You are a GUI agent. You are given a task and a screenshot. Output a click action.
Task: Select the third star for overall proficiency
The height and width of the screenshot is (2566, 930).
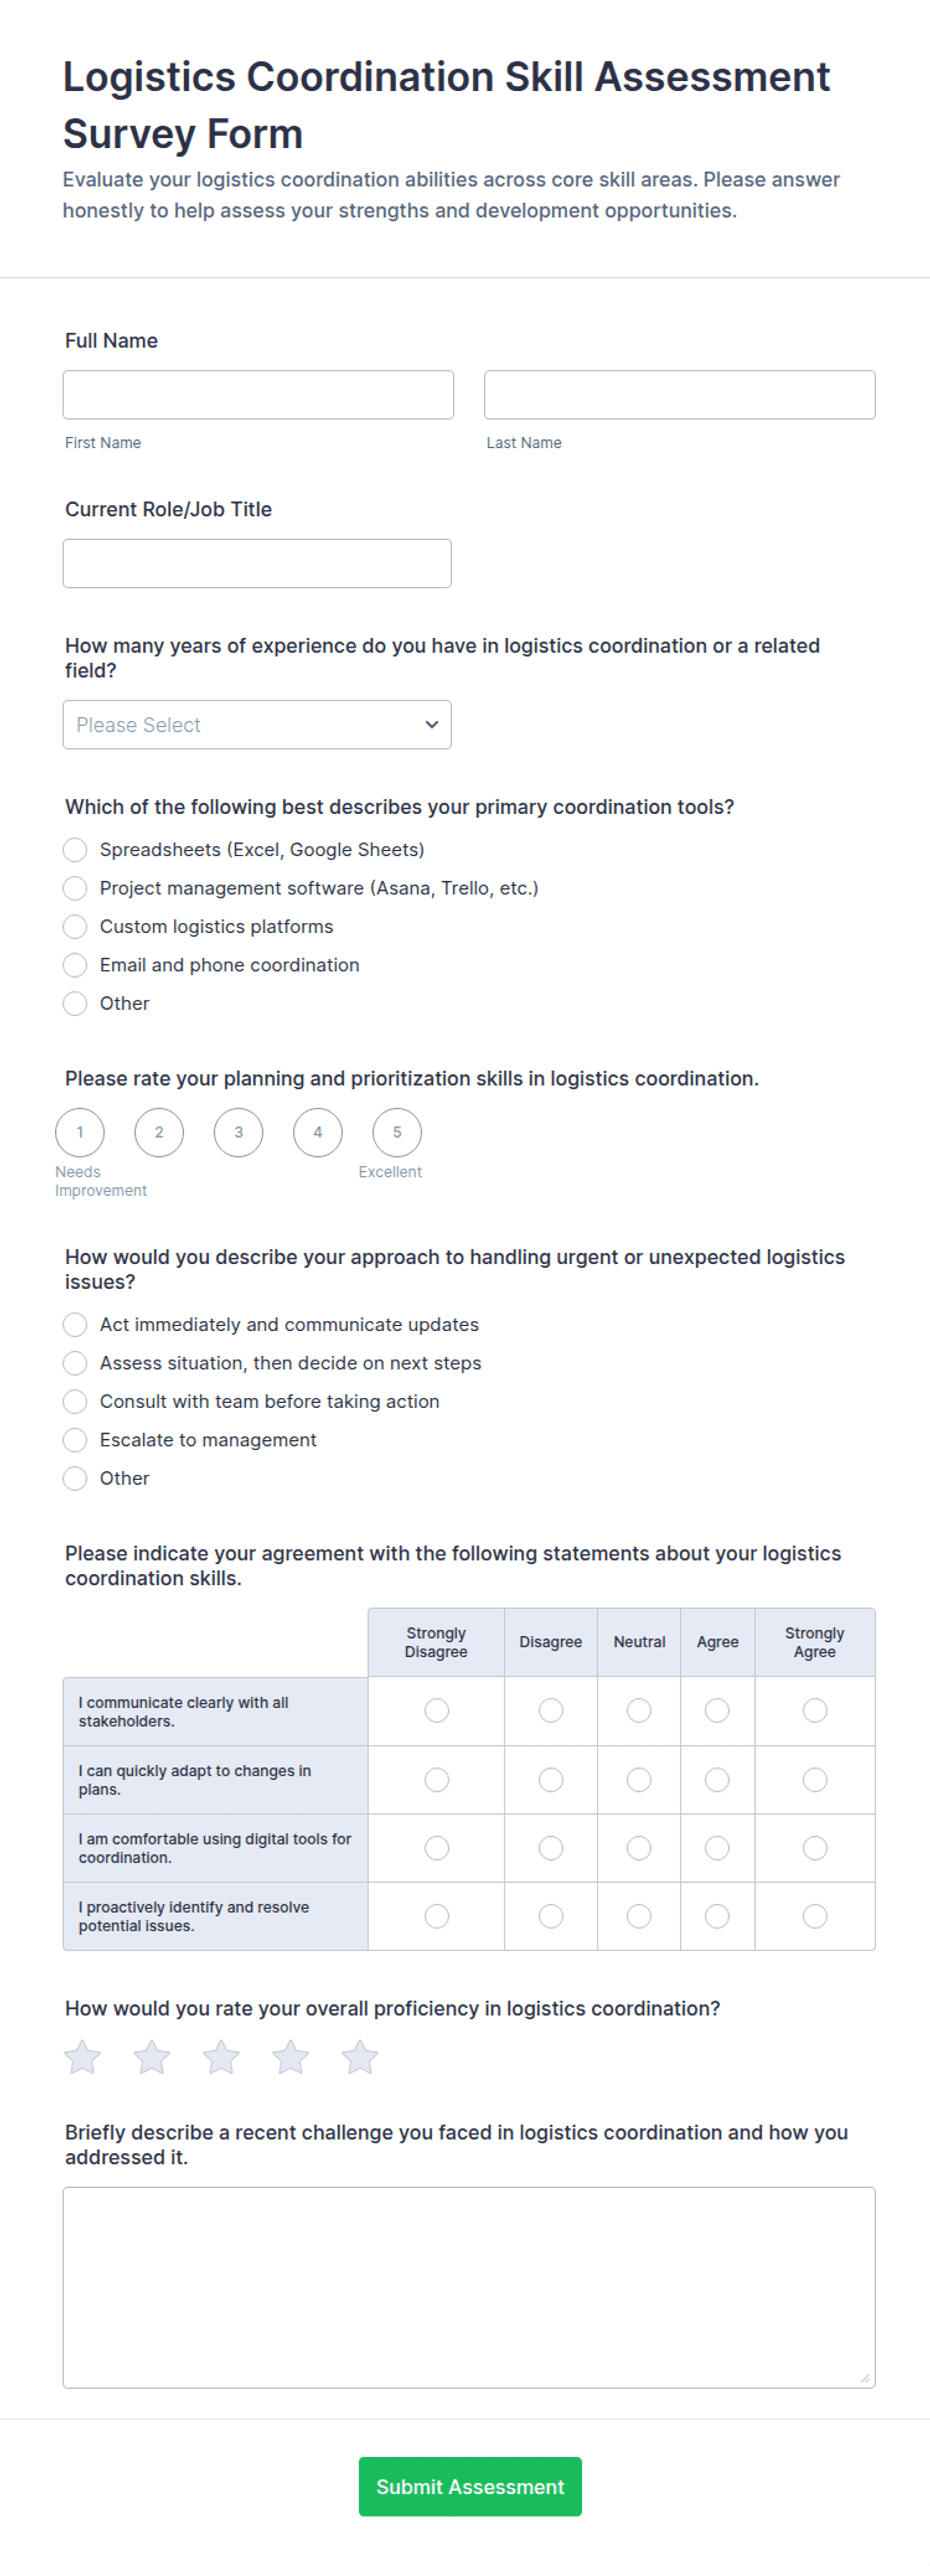[x=221, y=2055]
